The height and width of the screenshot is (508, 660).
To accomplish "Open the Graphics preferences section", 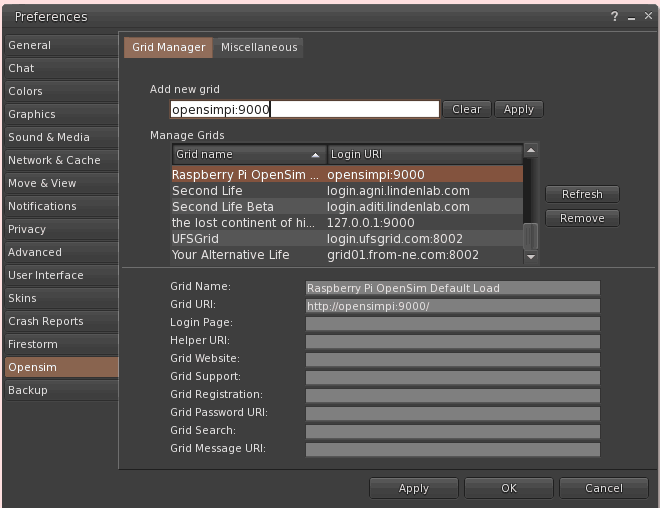I will click(61, 114).
